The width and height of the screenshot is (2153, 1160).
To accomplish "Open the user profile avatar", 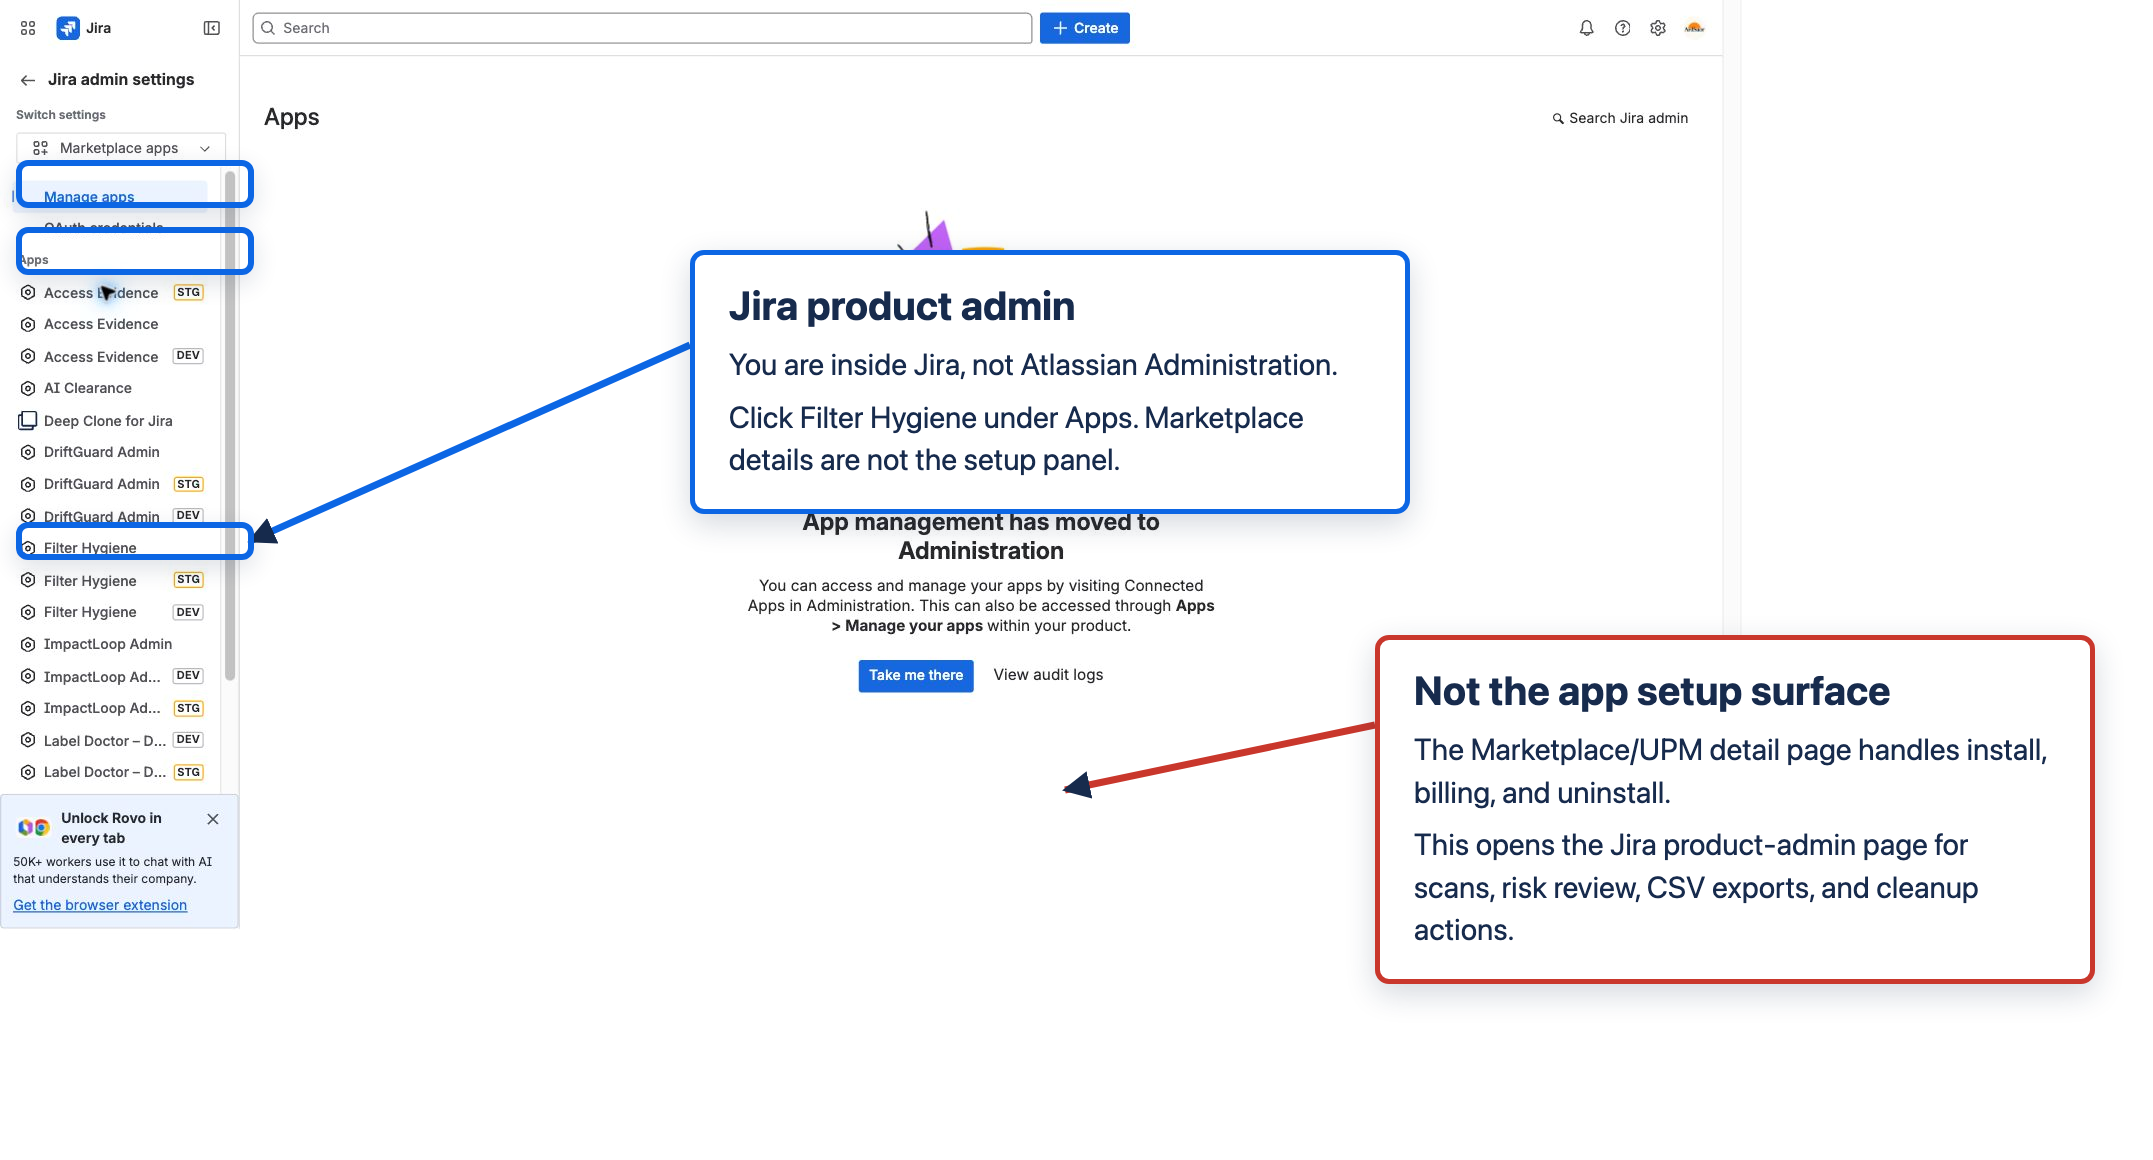I will (1694, 28).
